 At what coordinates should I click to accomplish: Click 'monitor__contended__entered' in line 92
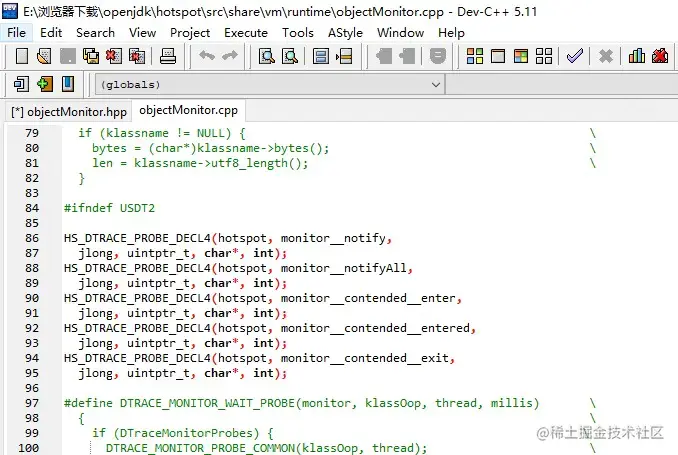(x=375, y=328)
